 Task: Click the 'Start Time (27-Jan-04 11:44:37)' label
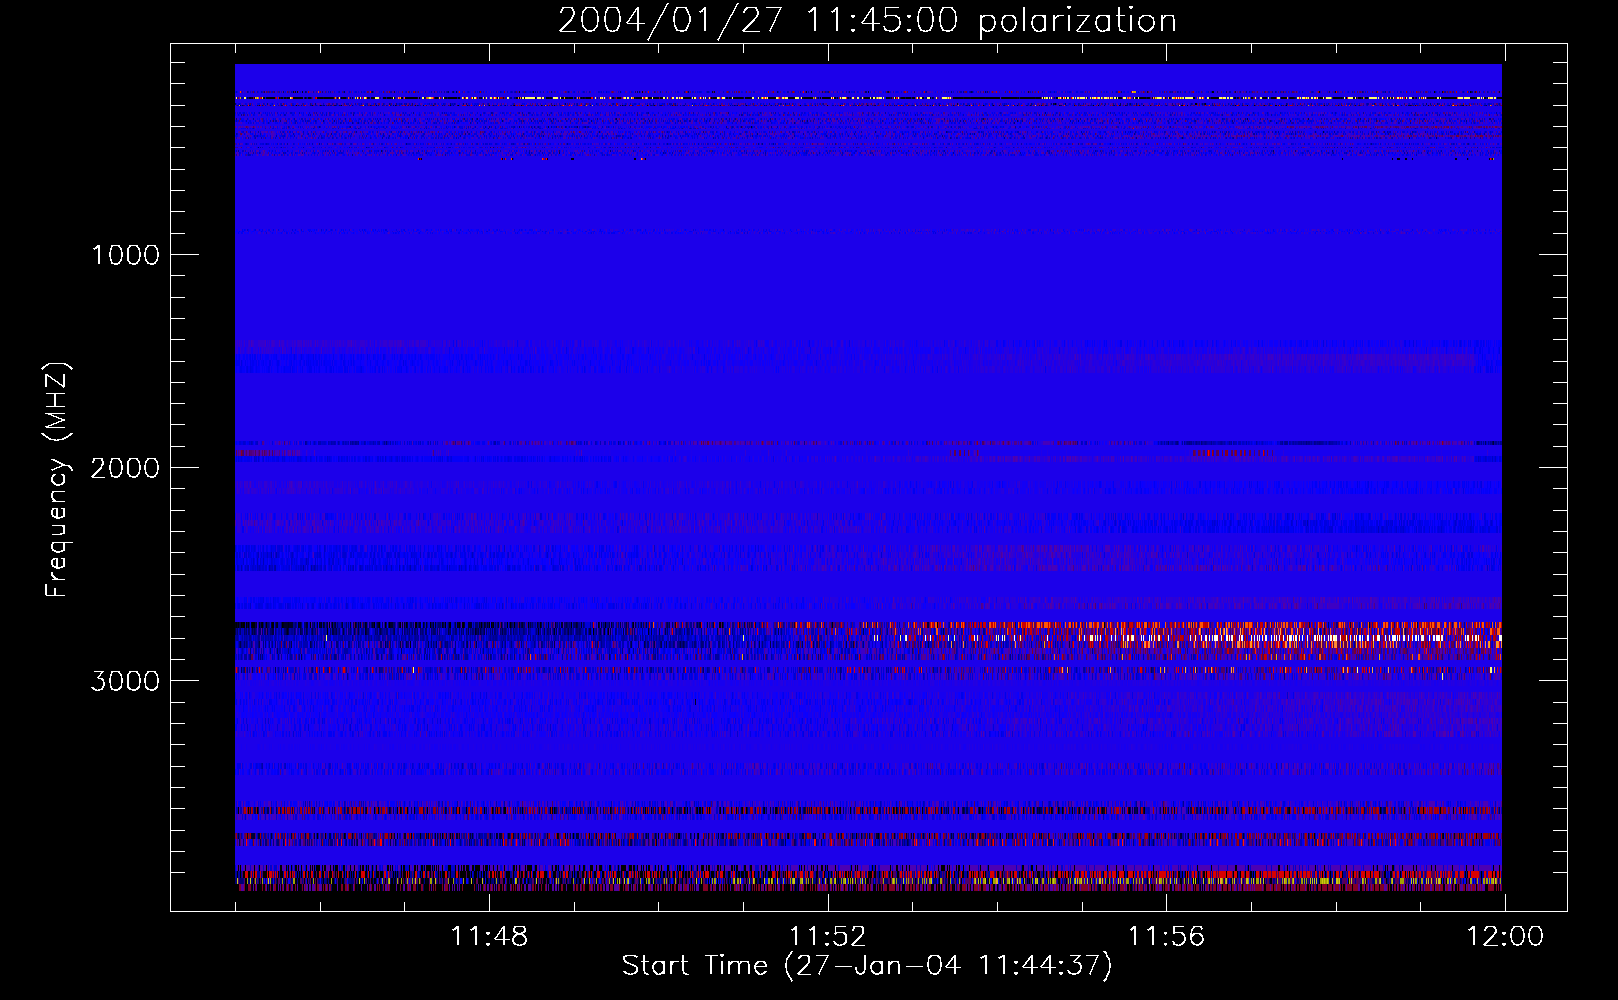point(867,966)
